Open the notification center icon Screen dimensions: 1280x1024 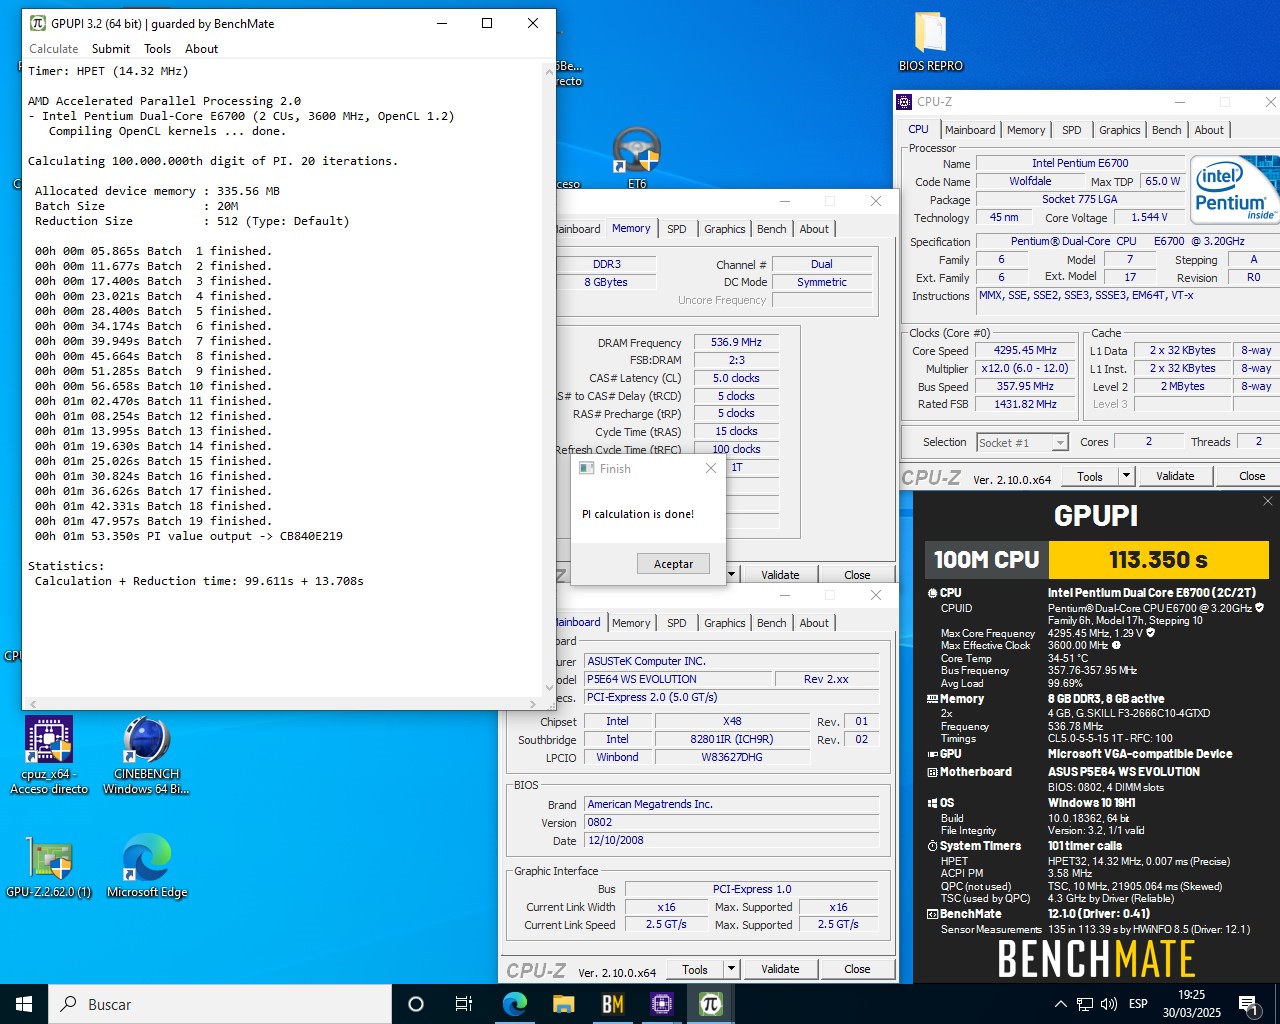[1248, 1004]
